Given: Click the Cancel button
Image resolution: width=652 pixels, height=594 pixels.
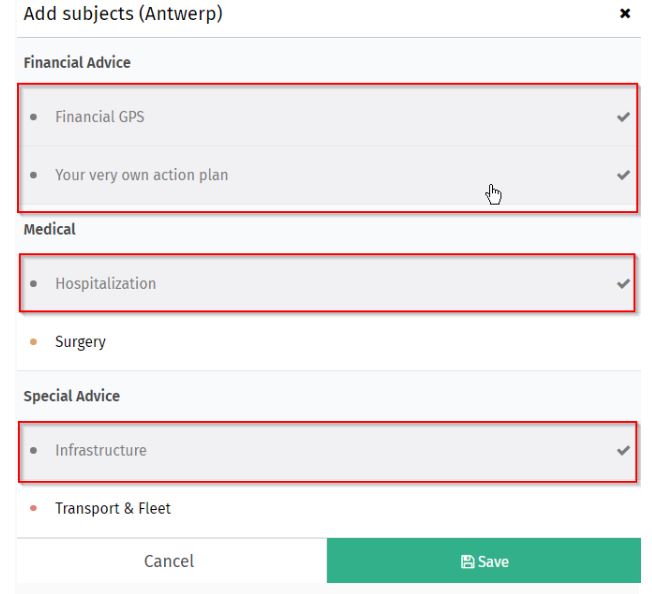Looking at the screenshot, I should pyautogui.click(x=169, y=561).
